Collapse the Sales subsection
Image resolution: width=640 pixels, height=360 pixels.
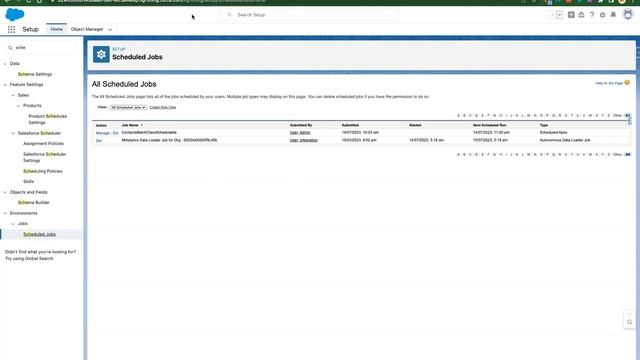pyautogui.click(x=13, y=95)
